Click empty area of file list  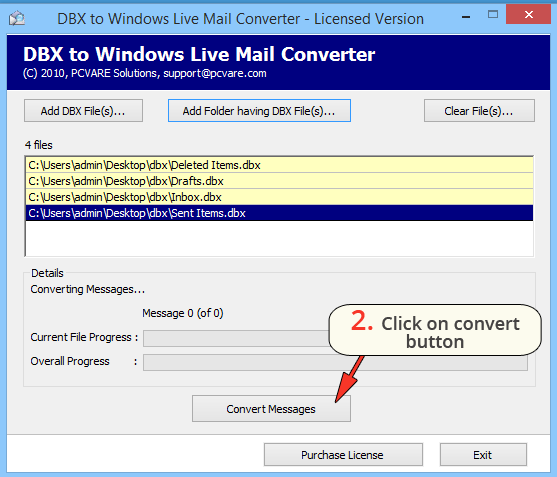click(279, 238)
